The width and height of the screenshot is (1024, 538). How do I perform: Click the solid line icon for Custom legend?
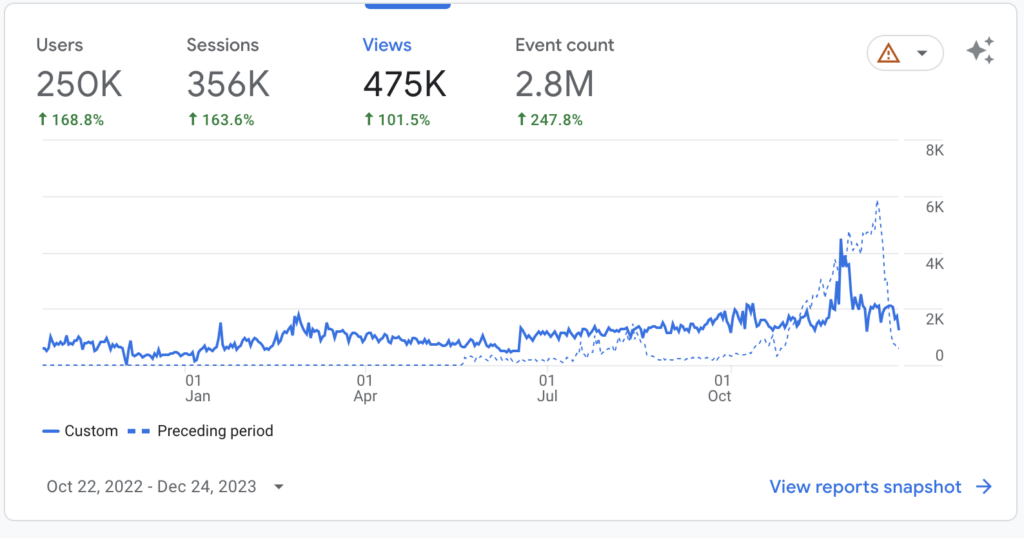click(51, 431)
